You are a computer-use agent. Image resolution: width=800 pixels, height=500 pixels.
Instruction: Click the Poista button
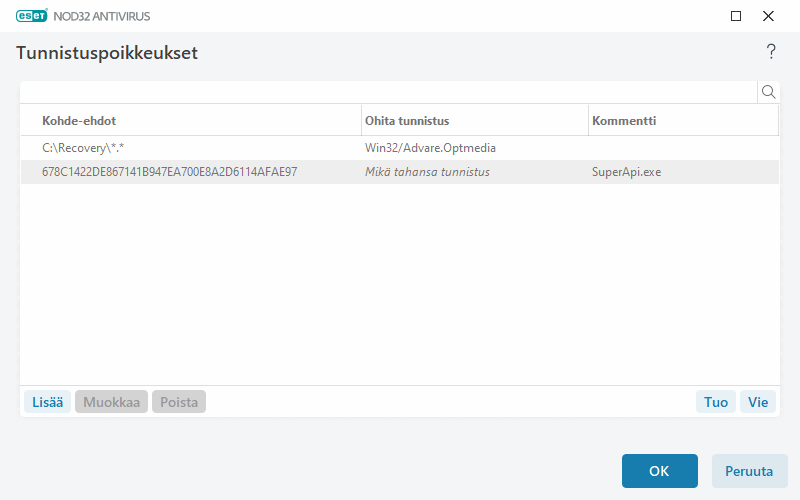tap(179, 402)
